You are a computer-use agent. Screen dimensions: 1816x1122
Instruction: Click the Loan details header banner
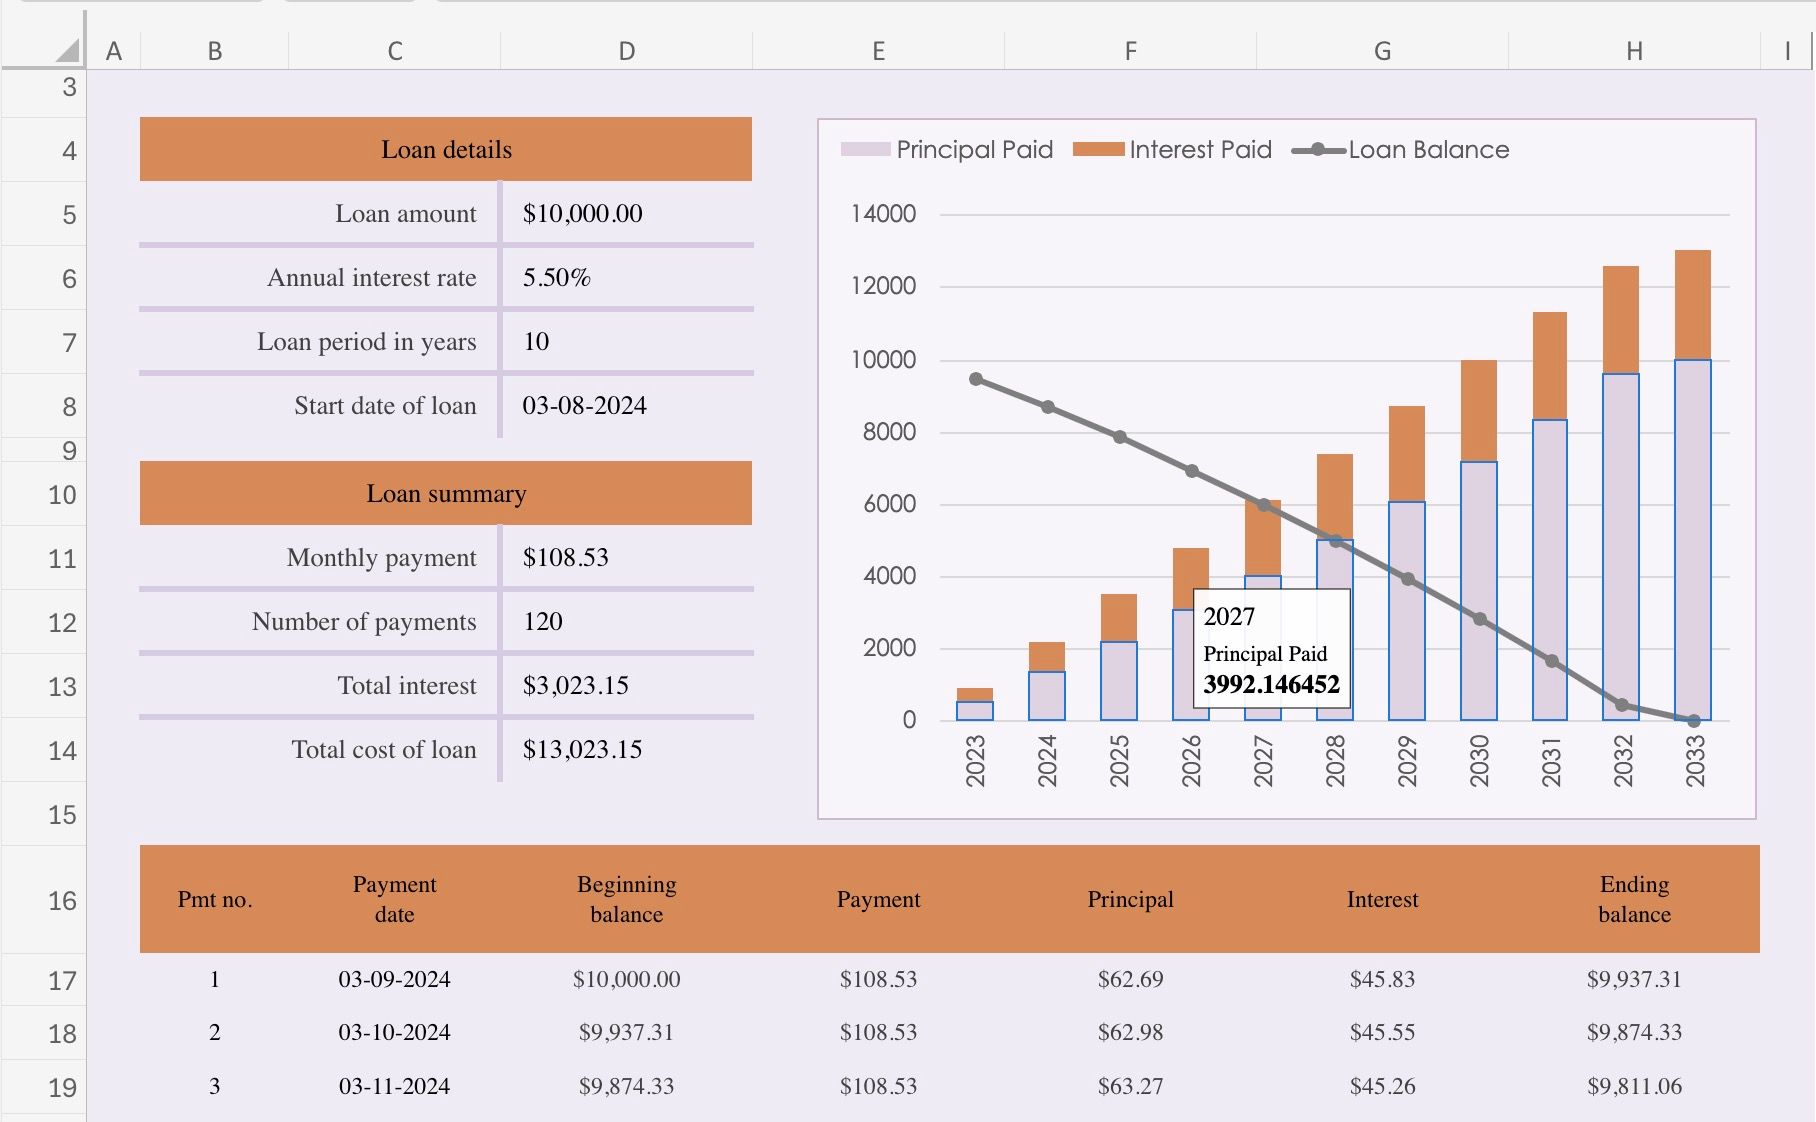[445, 149]
